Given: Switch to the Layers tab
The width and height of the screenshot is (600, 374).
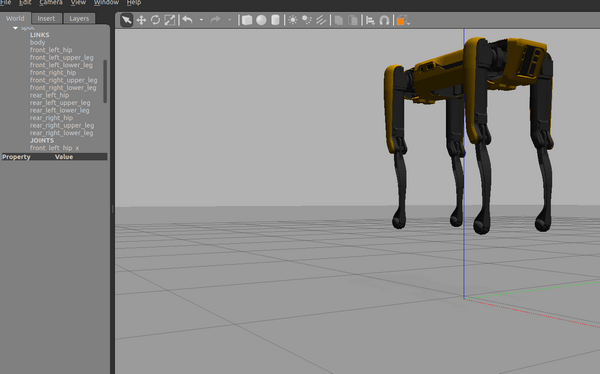Looking at the screenshot, I should click(x=79, y=18).
